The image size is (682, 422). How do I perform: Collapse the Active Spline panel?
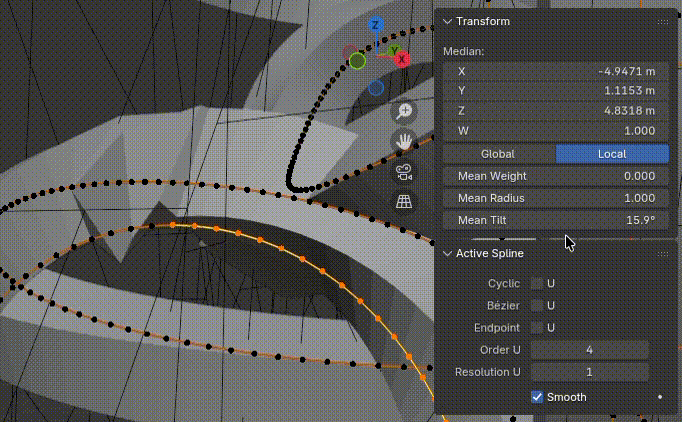[x=448, y=253]
